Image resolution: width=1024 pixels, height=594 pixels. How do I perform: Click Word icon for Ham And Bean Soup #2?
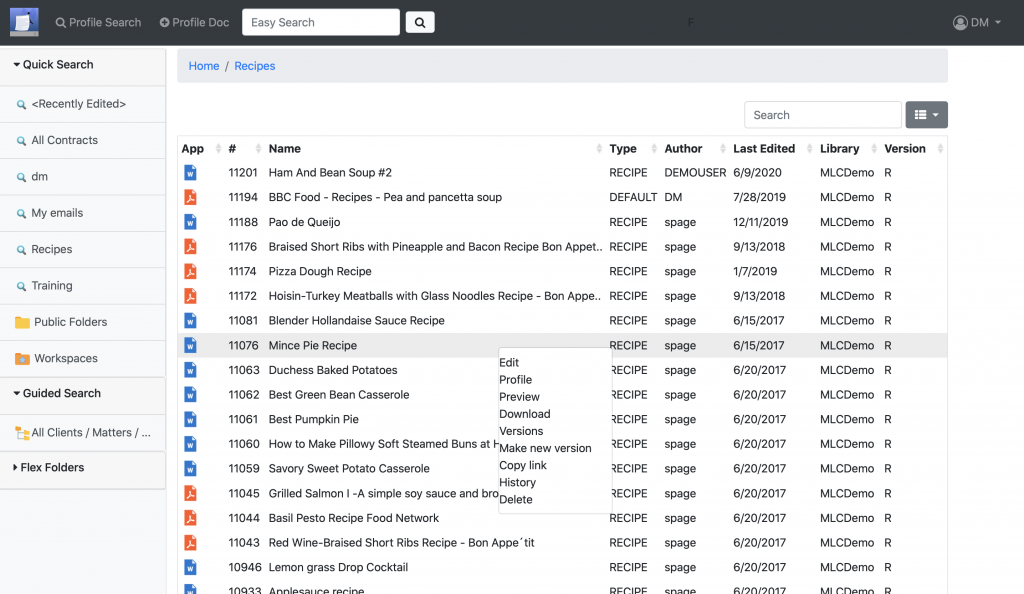pyautogui.click(x=190, y=172)
